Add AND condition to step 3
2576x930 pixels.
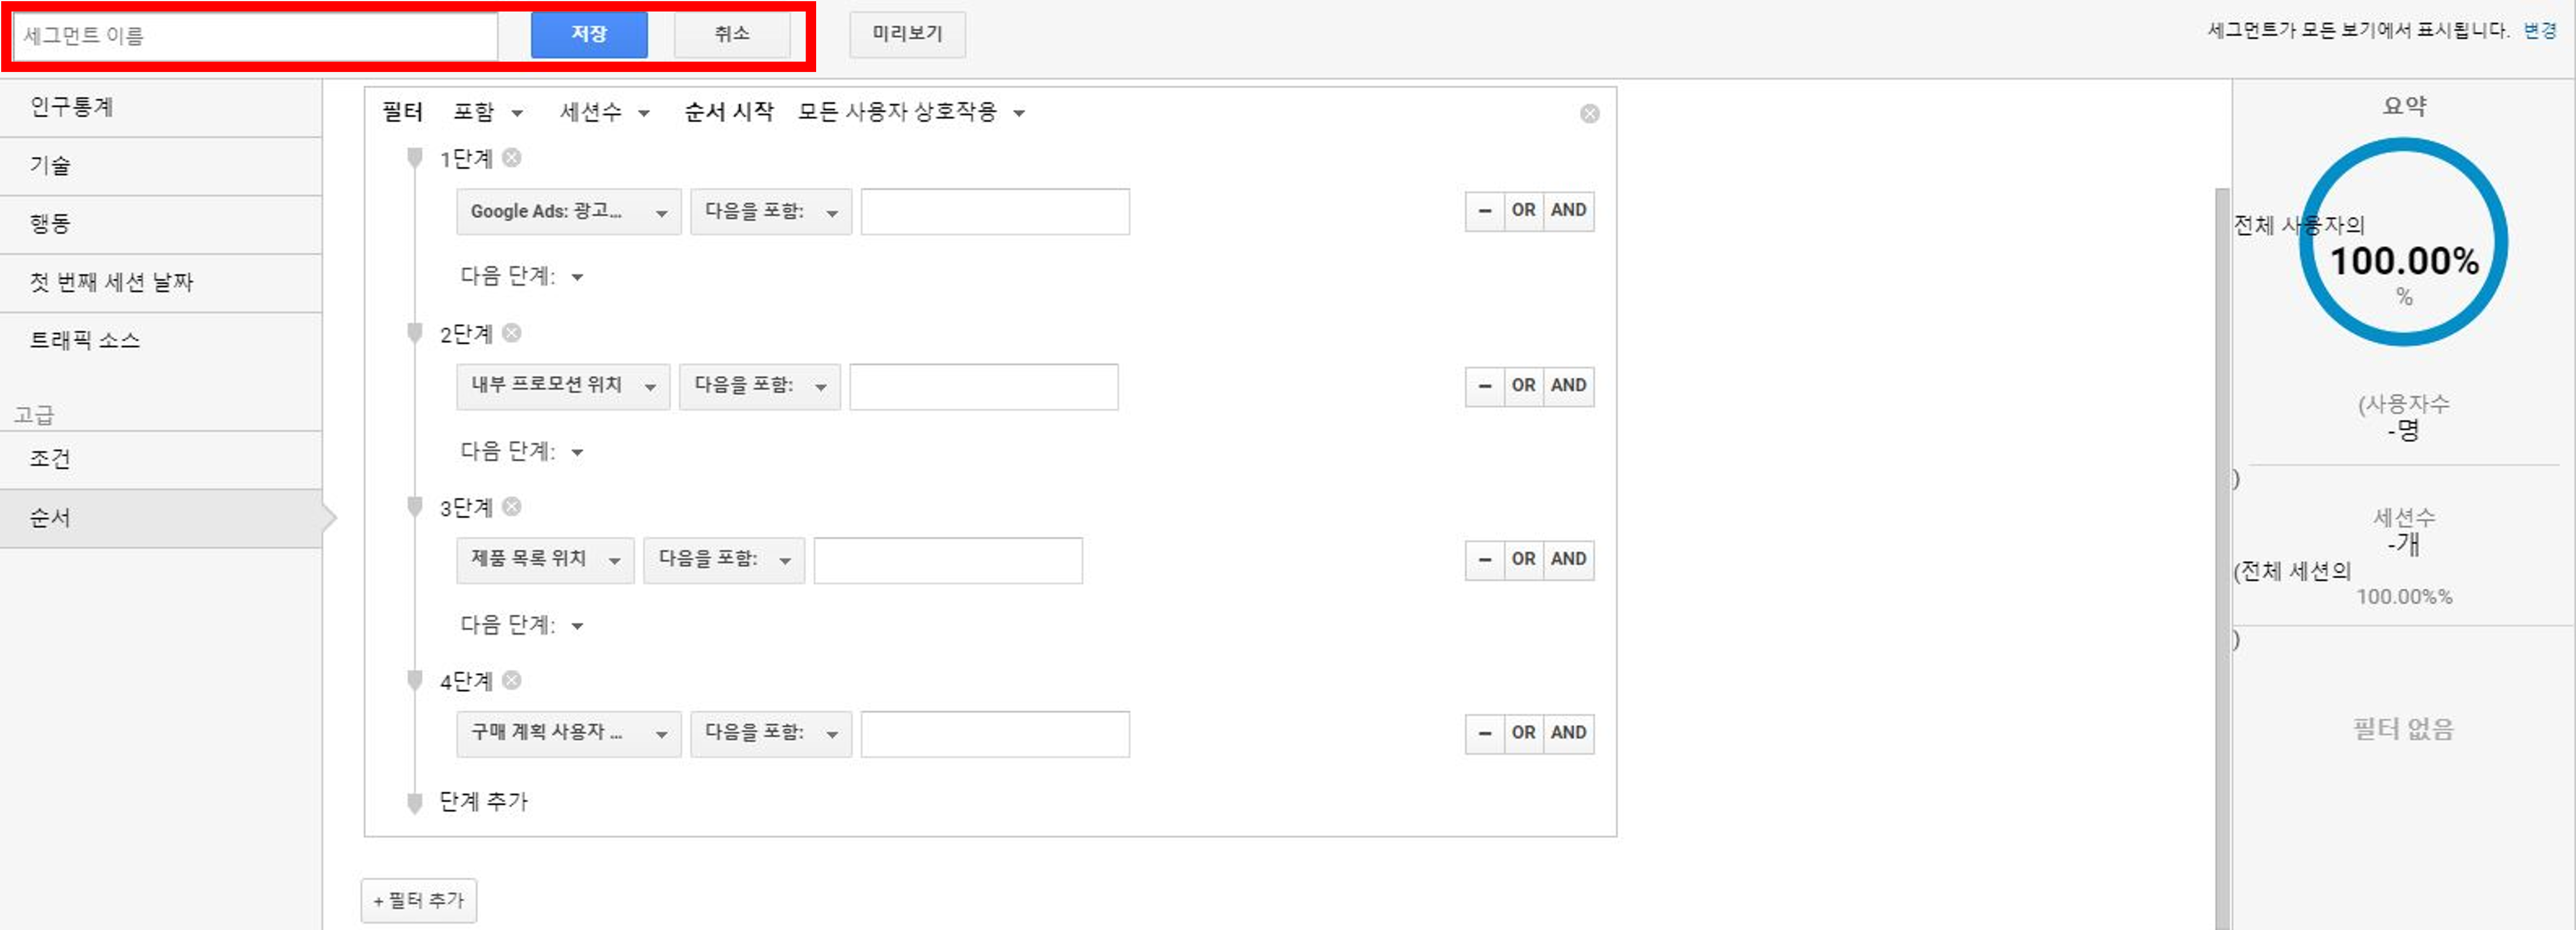pos(1568,560)
